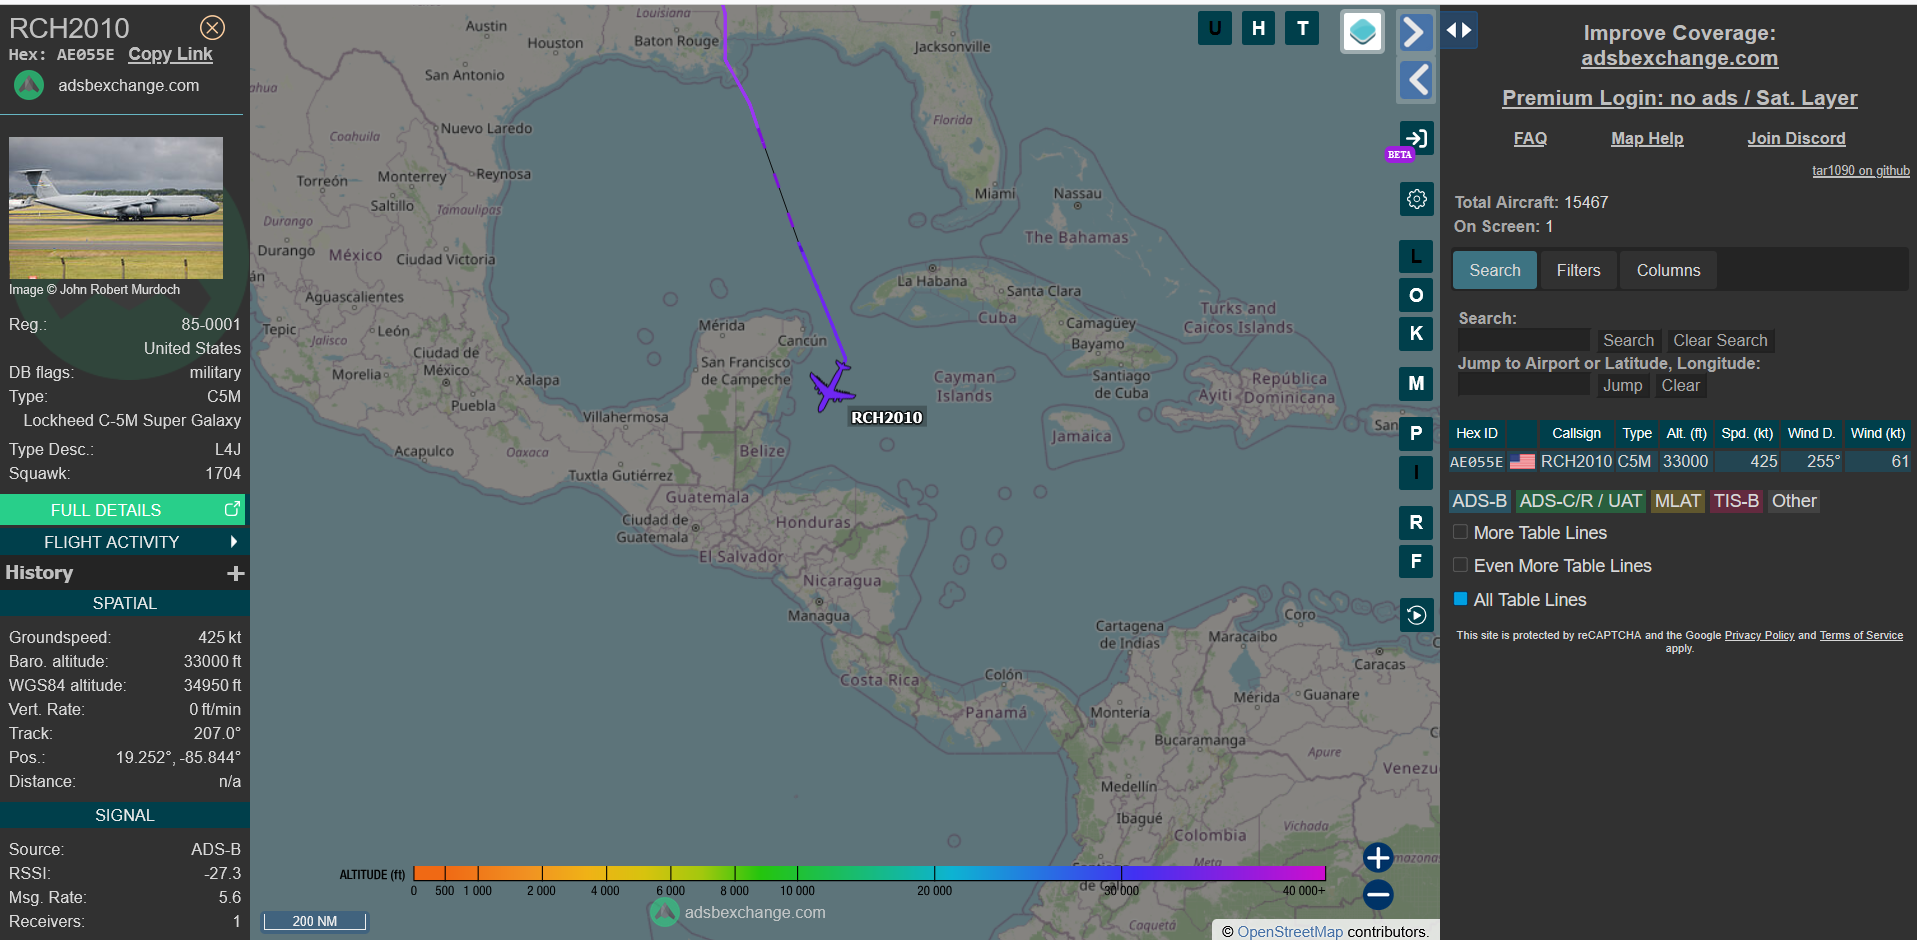Image resolution: width=1917 pixels, height=940 pixels.
Task: Switch to the Search tab
Action: [x=1494, y=270]
